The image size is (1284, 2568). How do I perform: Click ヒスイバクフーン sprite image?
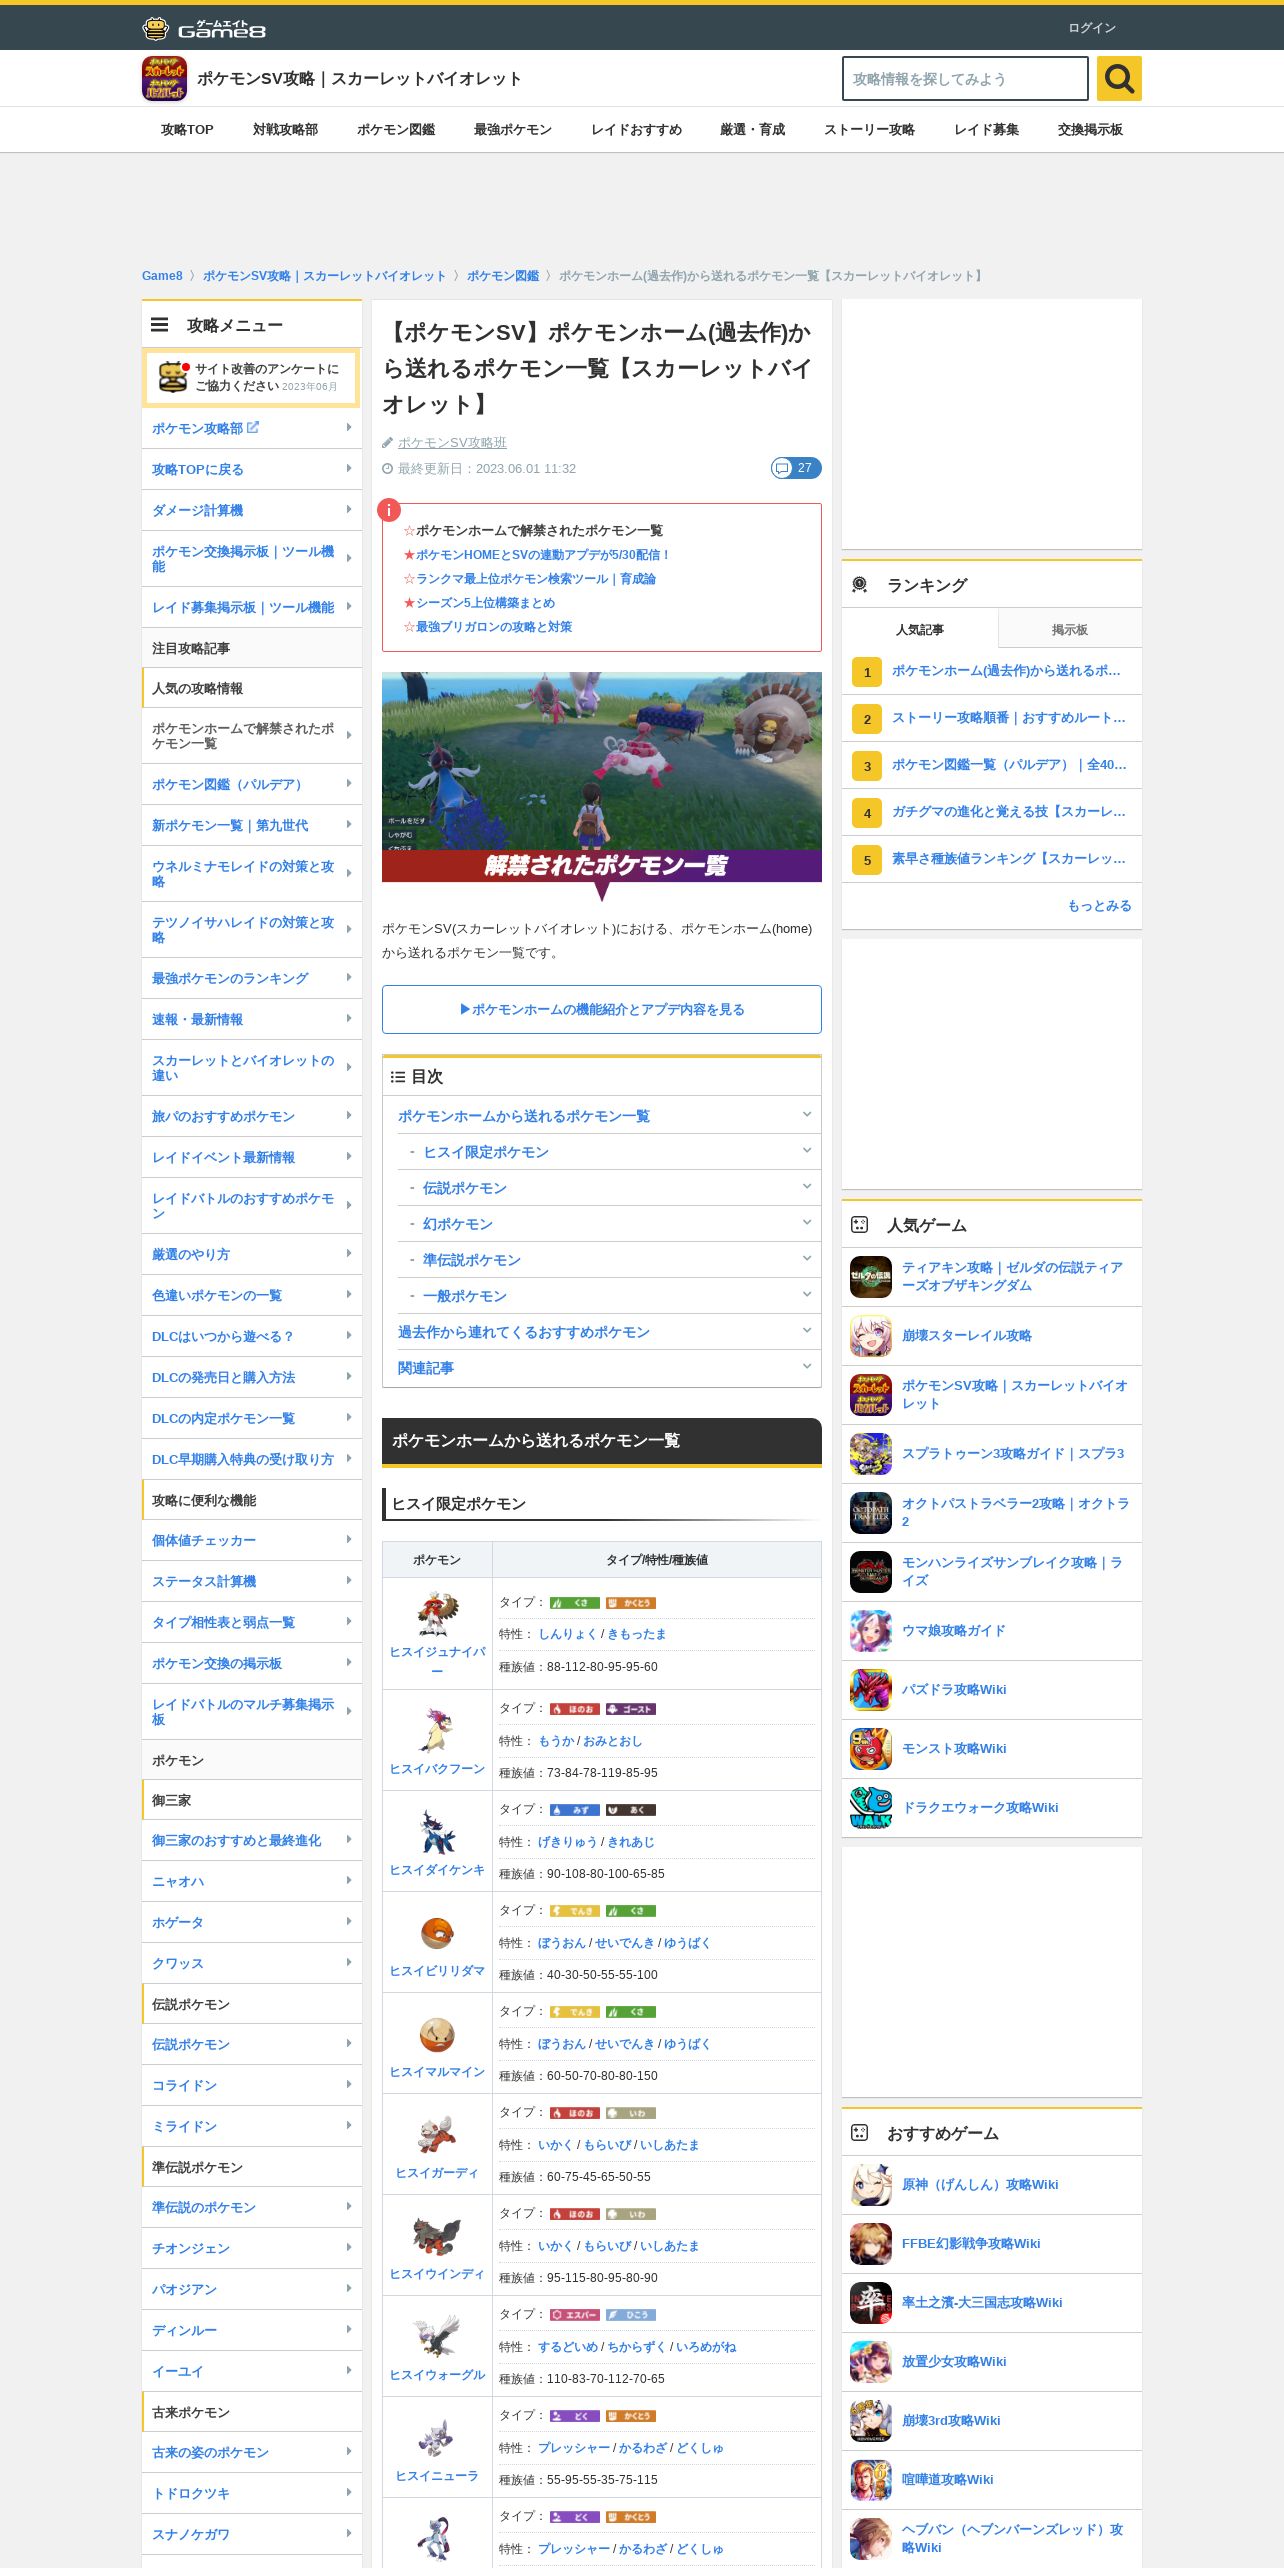[437, 1730]
